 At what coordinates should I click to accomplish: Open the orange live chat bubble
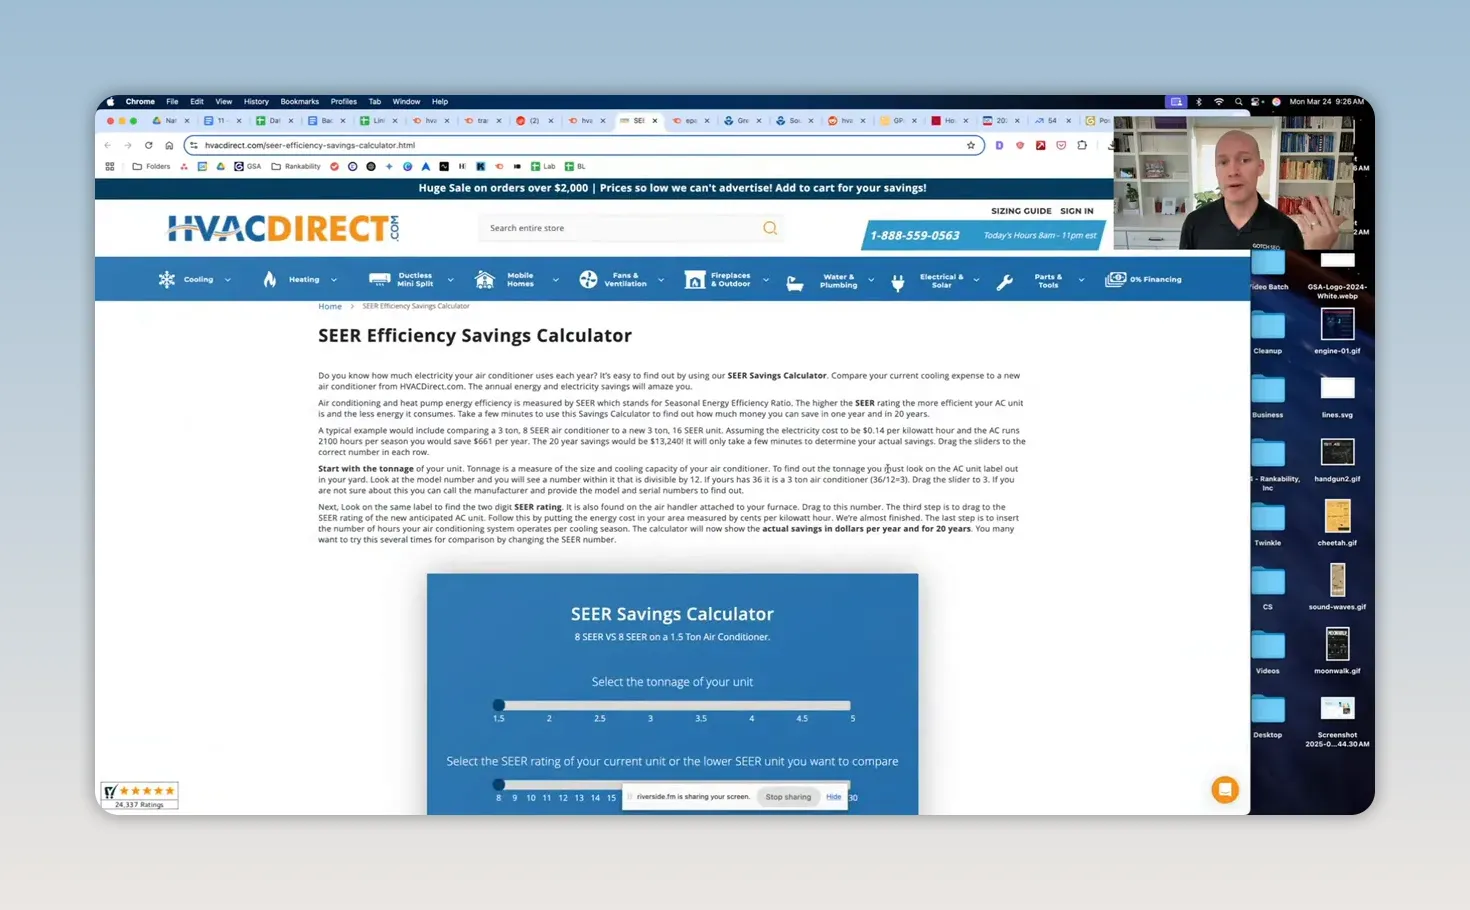click(1225, 790)
